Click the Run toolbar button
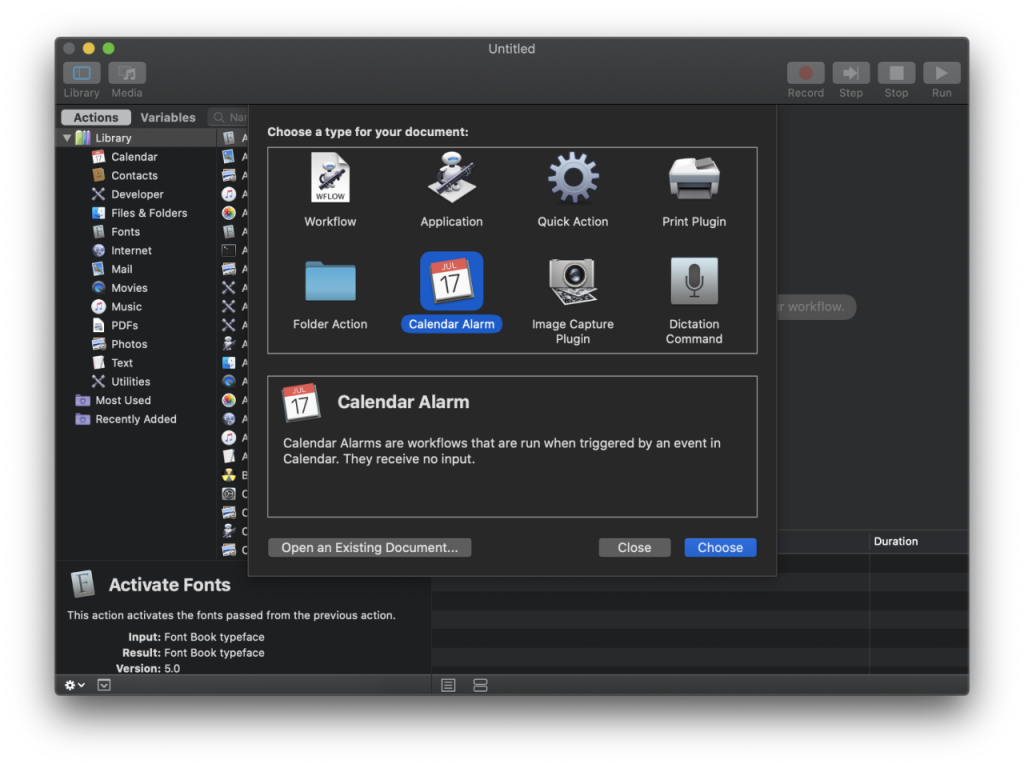 pos(941,73)
